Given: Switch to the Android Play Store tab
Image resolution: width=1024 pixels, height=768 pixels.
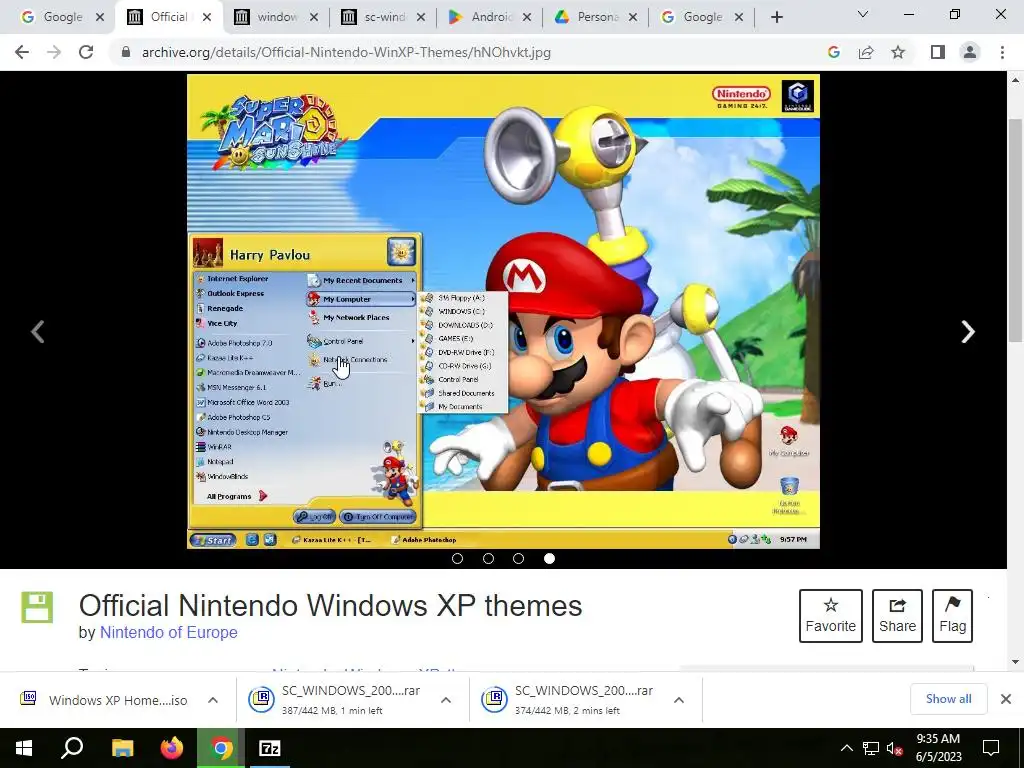Looking at the screenshot, I should click(490, 17).
